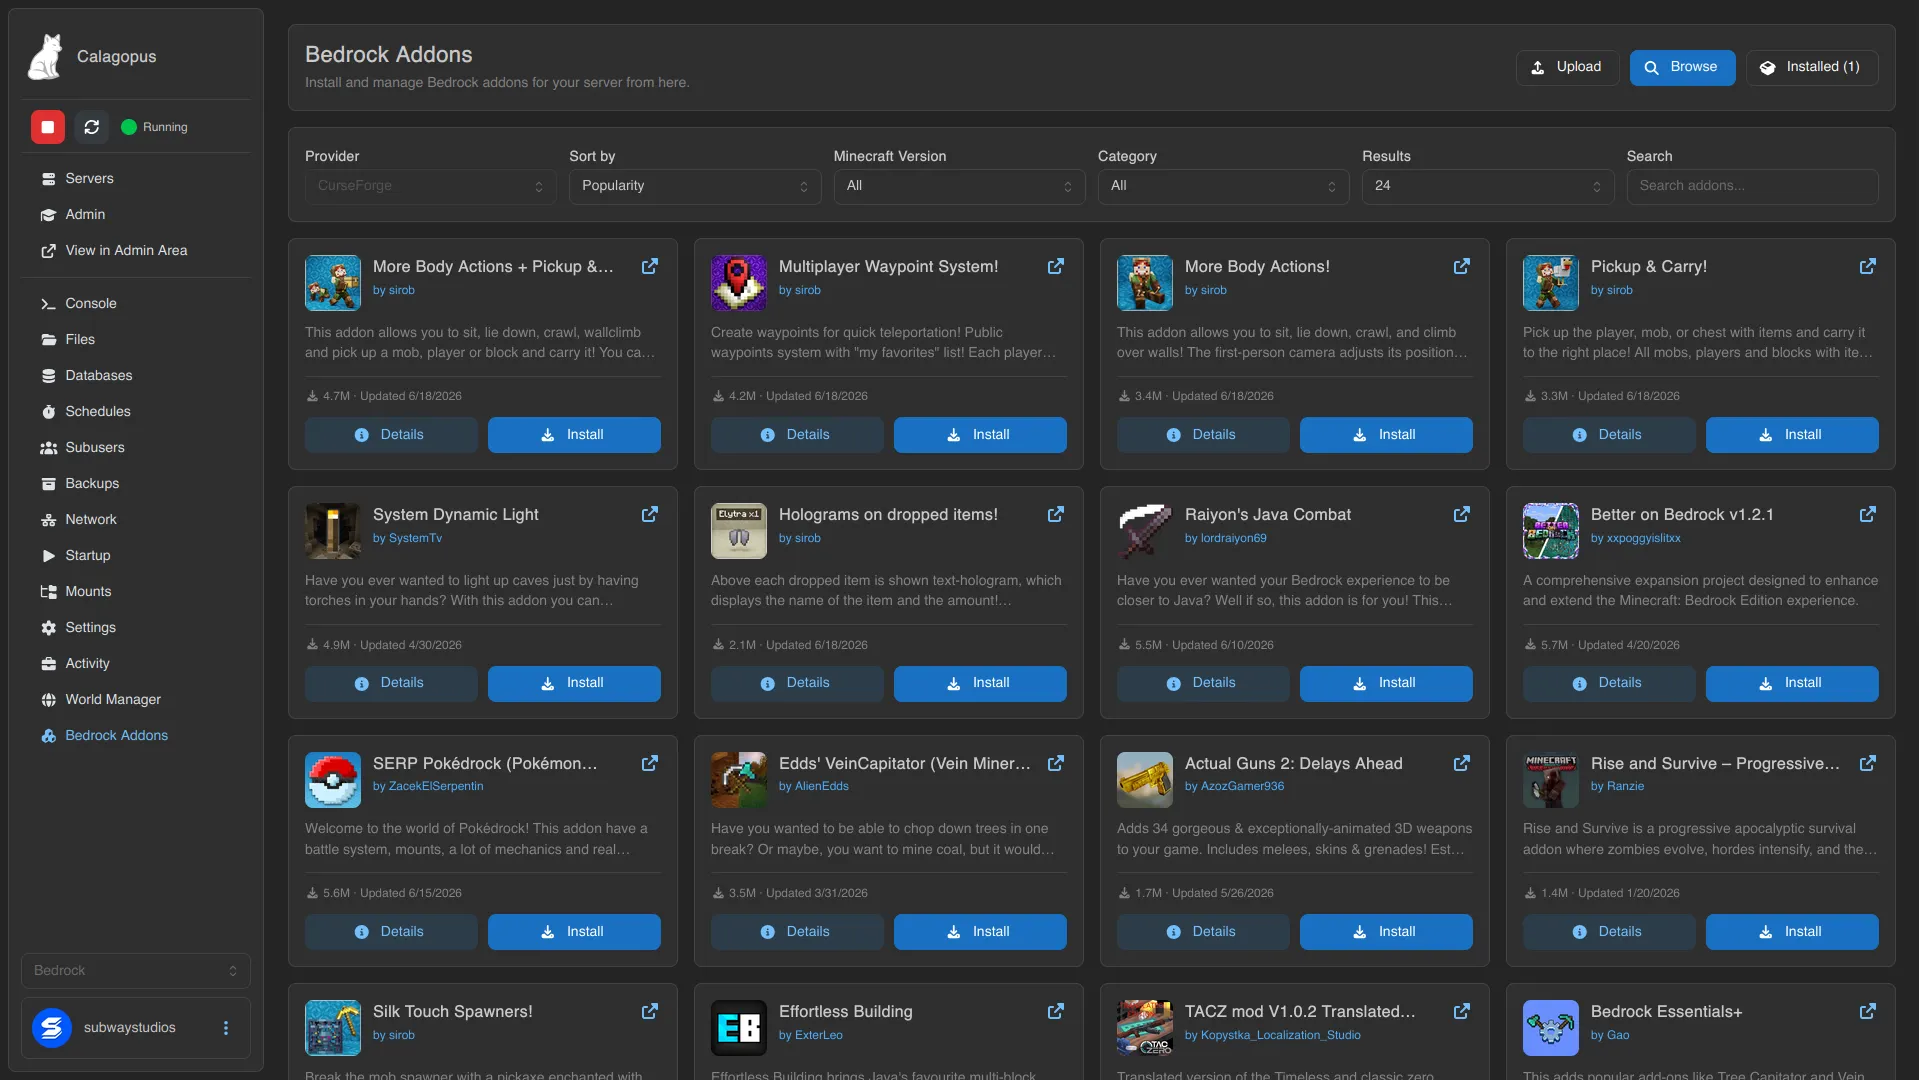Open external link for Bedrock Essentials+
Viewport: 1919px width, 1080px height.
[x=1868, y=1011]
